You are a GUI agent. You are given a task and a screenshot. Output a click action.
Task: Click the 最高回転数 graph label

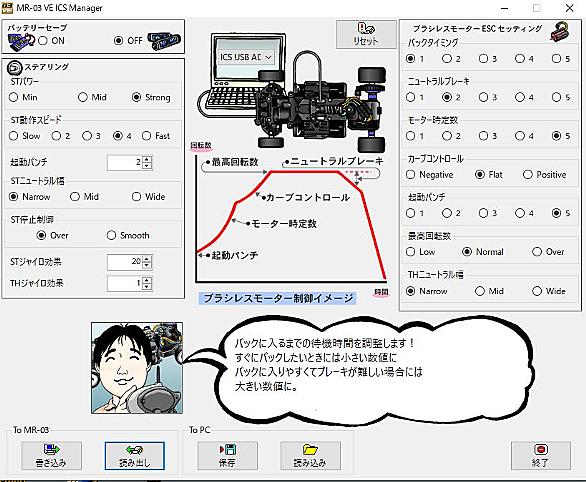click(235, 162)
